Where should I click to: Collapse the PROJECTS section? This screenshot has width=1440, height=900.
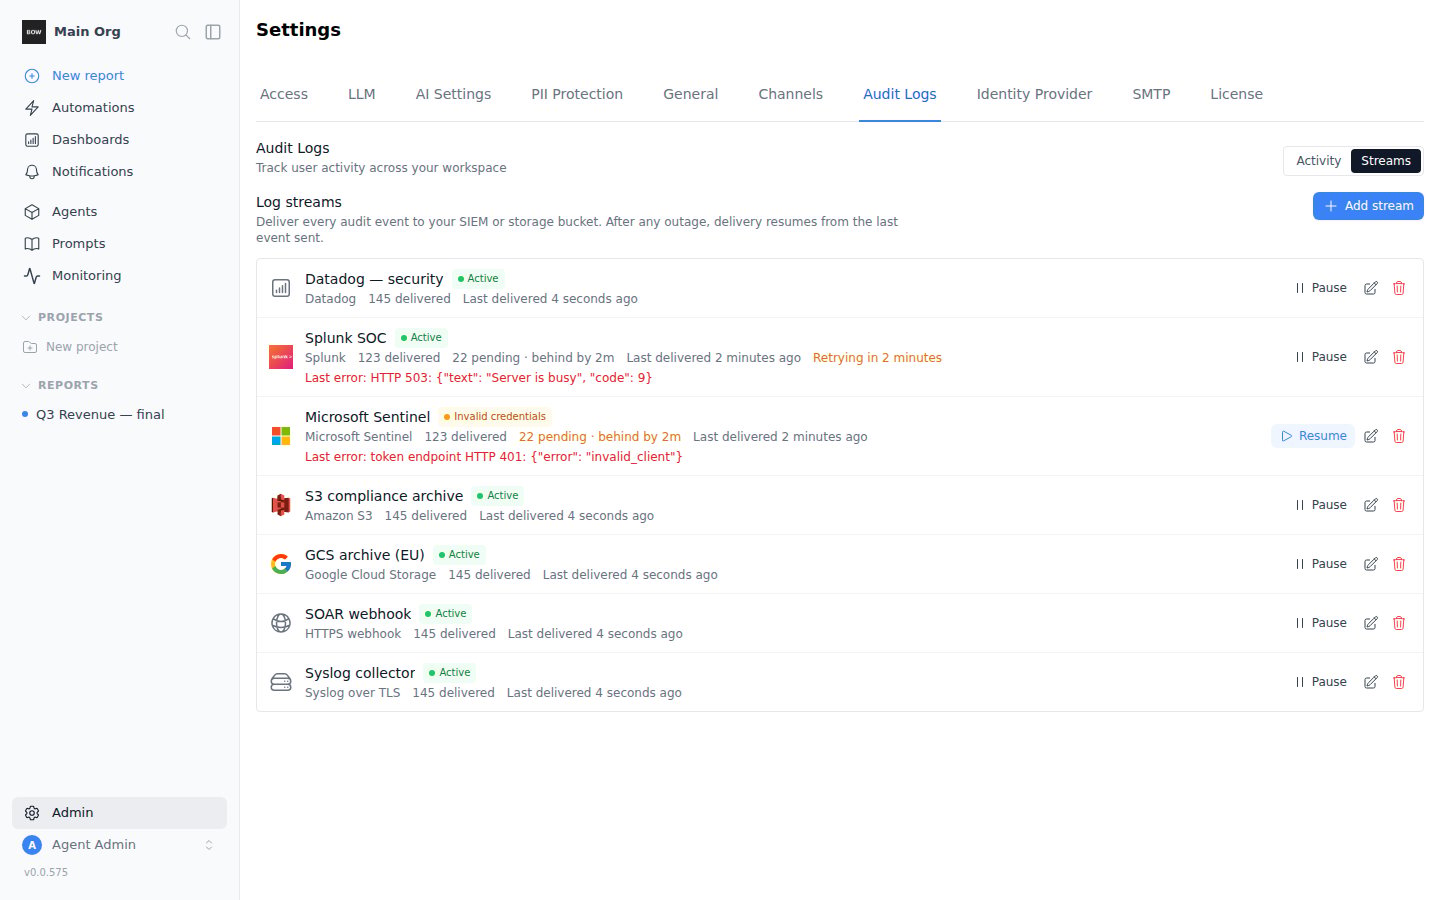tap(62, 317)
